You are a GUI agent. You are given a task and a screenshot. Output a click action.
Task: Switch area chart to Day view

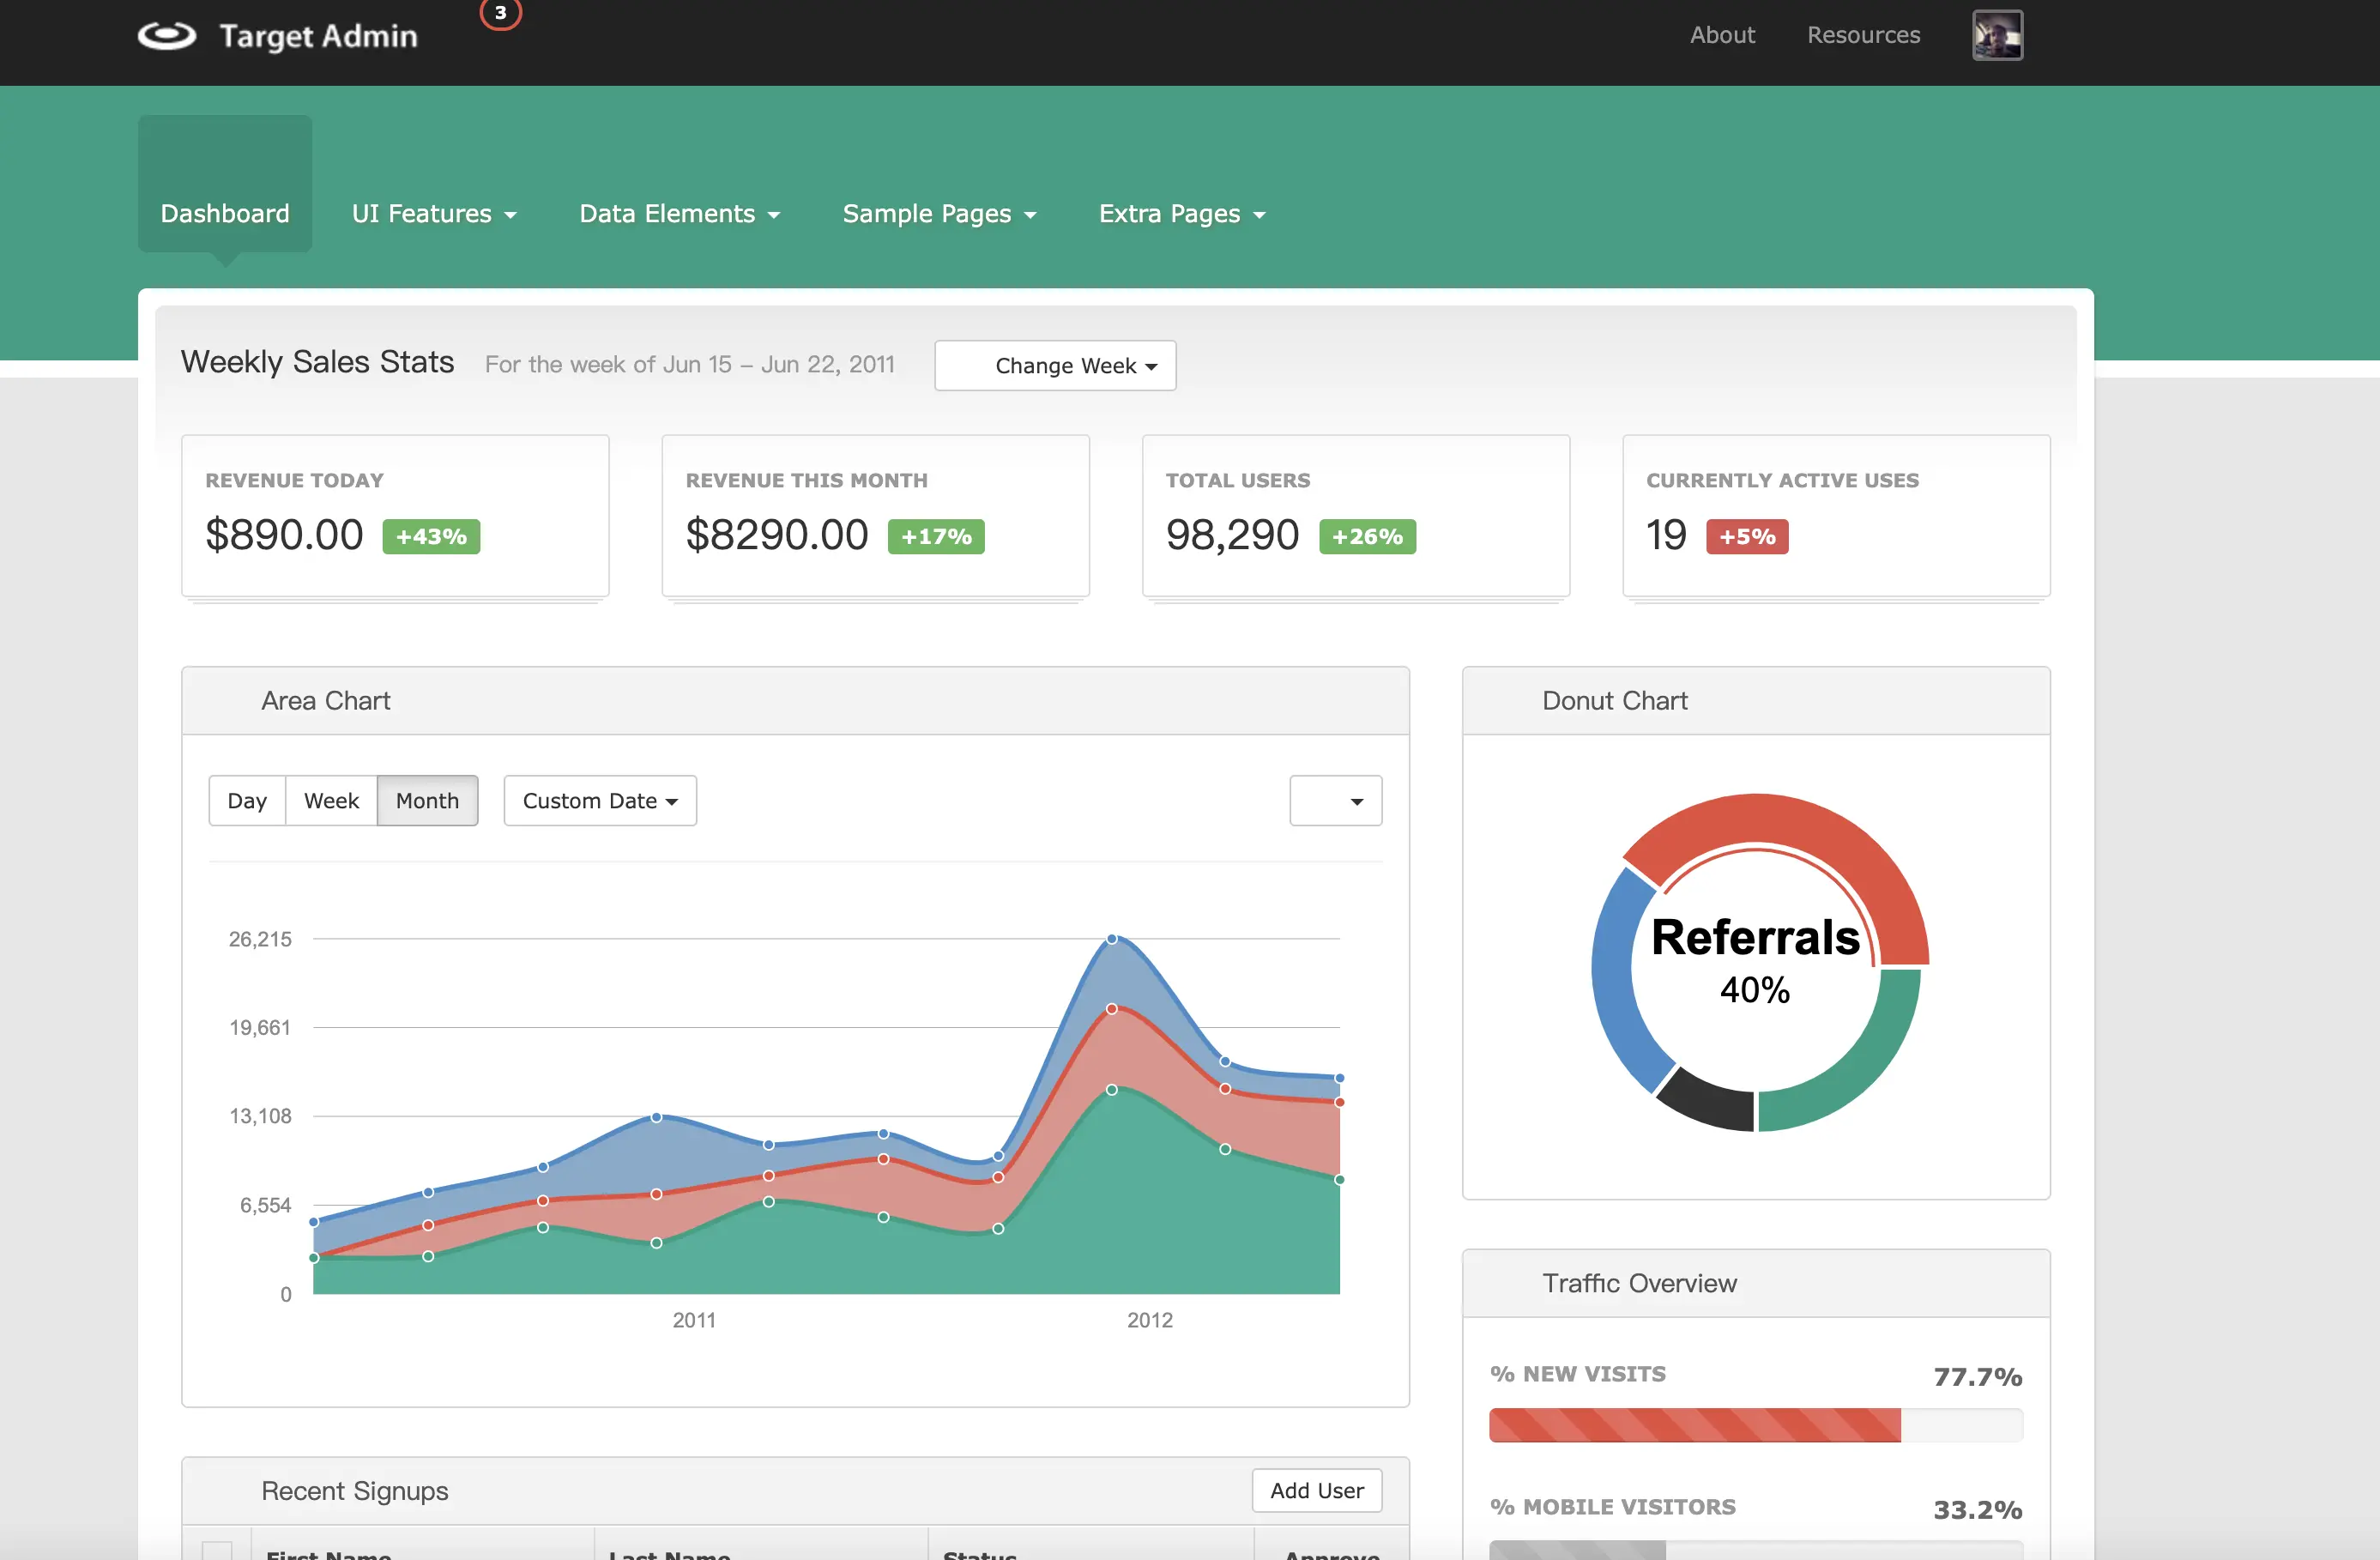click(x=247, y=800)
